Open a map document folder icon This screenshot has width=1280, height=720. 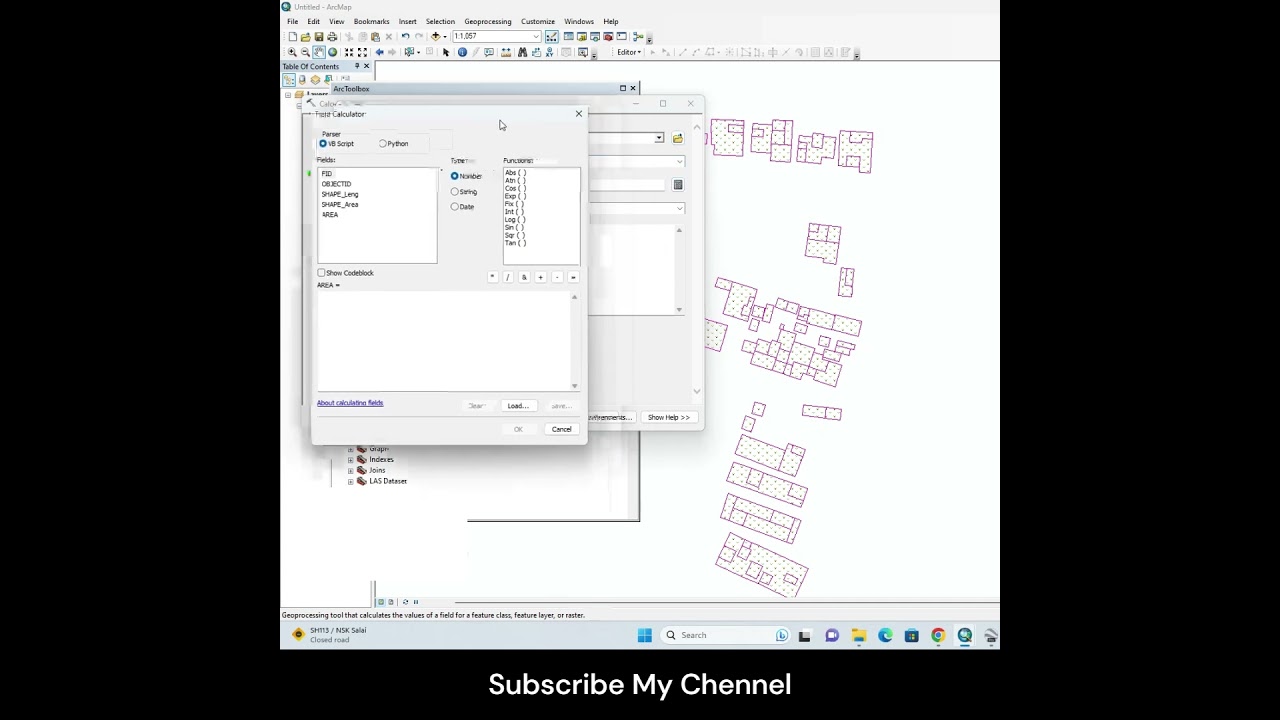[306, 36]
